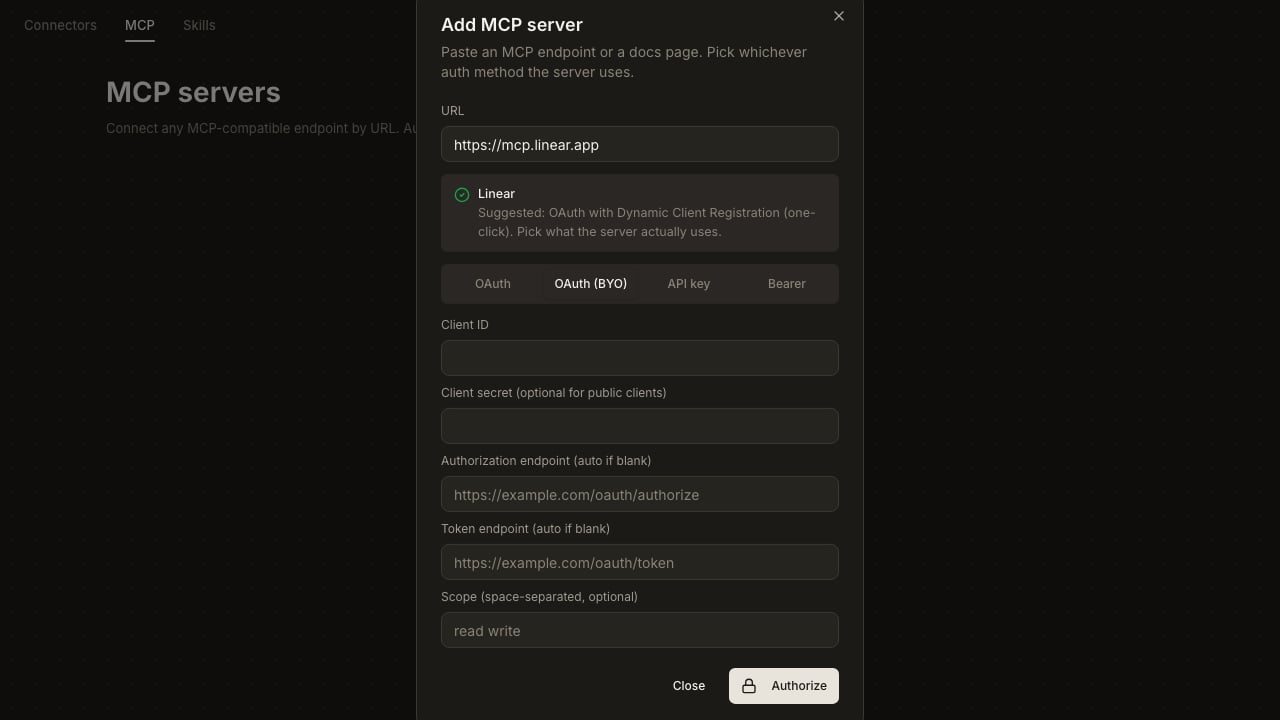The height and width of the screenshot is (720, 1280).
Task: Open the MCP tab in background page
Action: pyautogui.click(x=140, y=25)
